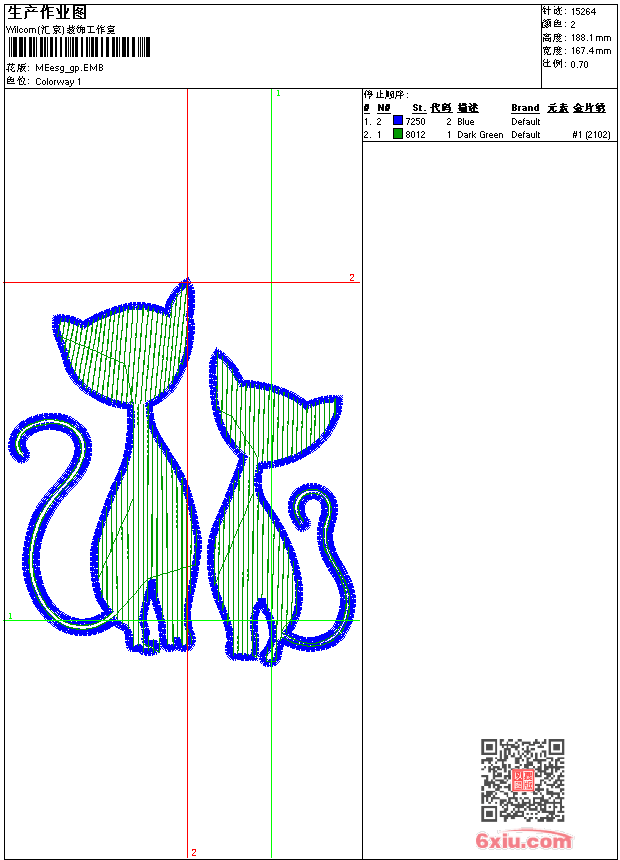This screenshot has height=860, width=620.
Task: Click the Wilcom studio name line
Action: [x=61, y=30]
